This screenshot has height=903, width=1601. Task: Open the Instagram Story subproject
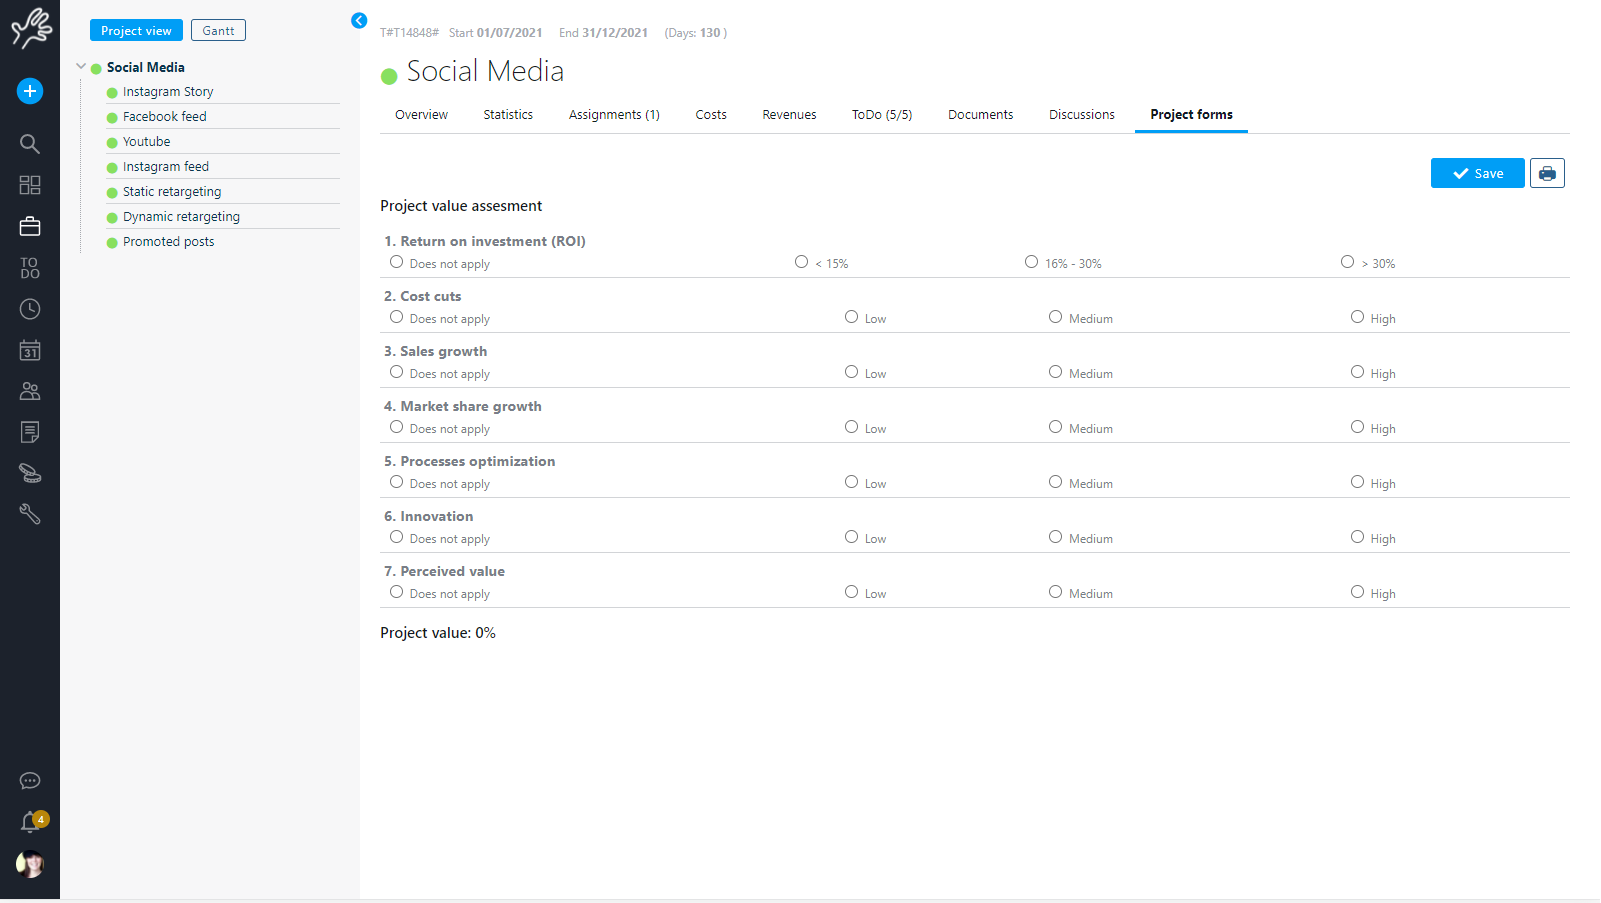click(x=168, y=92)
